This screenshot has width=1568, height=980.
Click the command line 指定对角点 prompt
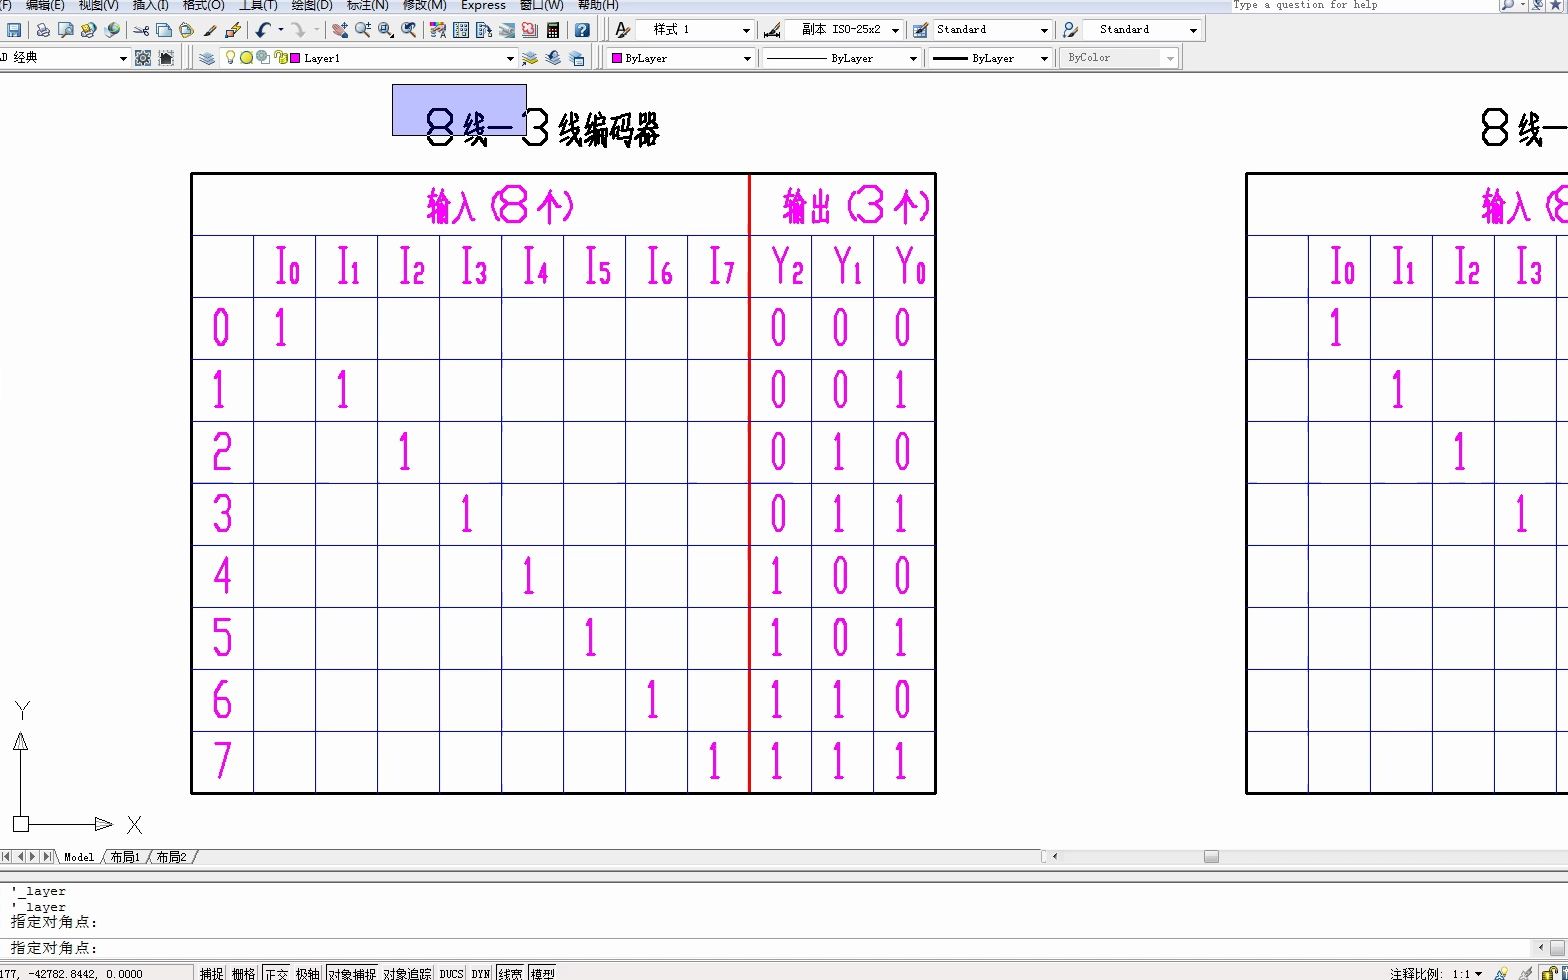pos(55,947)
